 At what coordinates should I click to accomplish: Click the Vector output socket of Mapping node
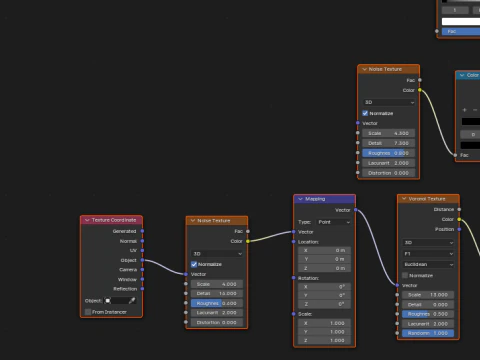pos(356,210)
